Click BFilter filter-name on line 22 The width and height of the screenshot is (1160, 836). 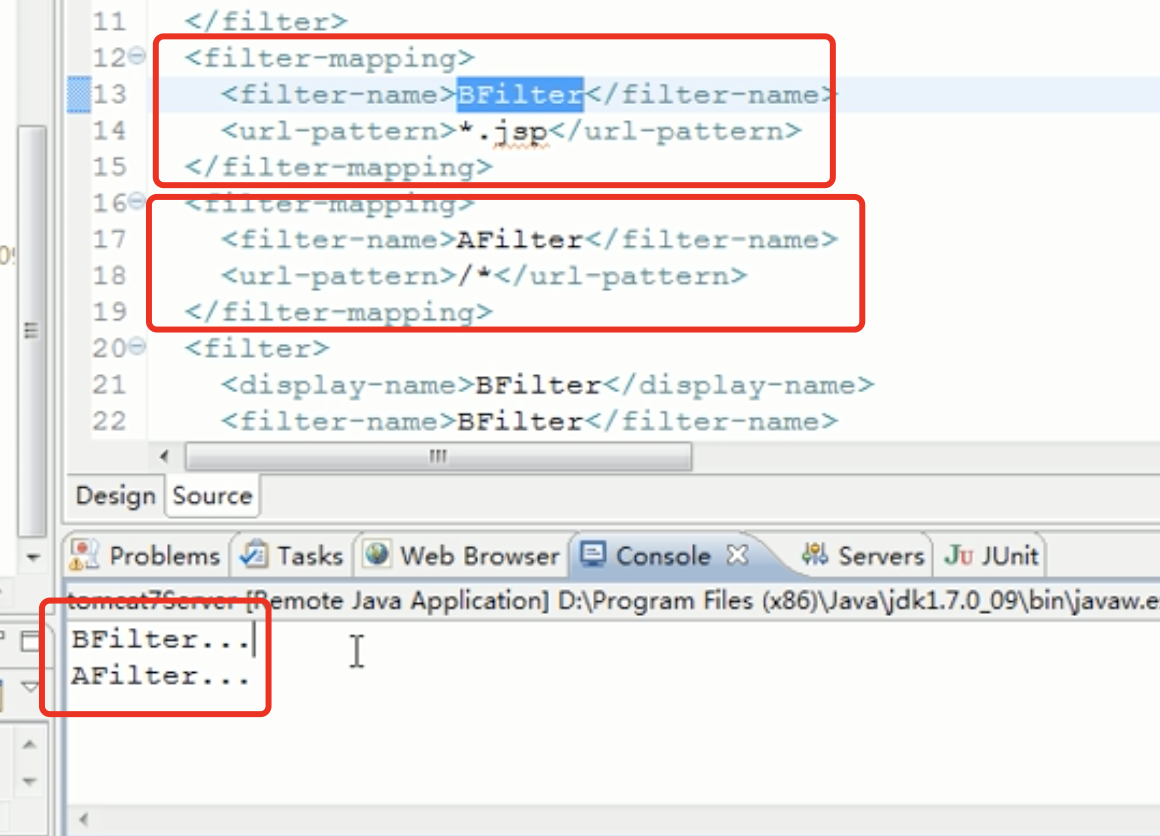click(x=520, y=421)
